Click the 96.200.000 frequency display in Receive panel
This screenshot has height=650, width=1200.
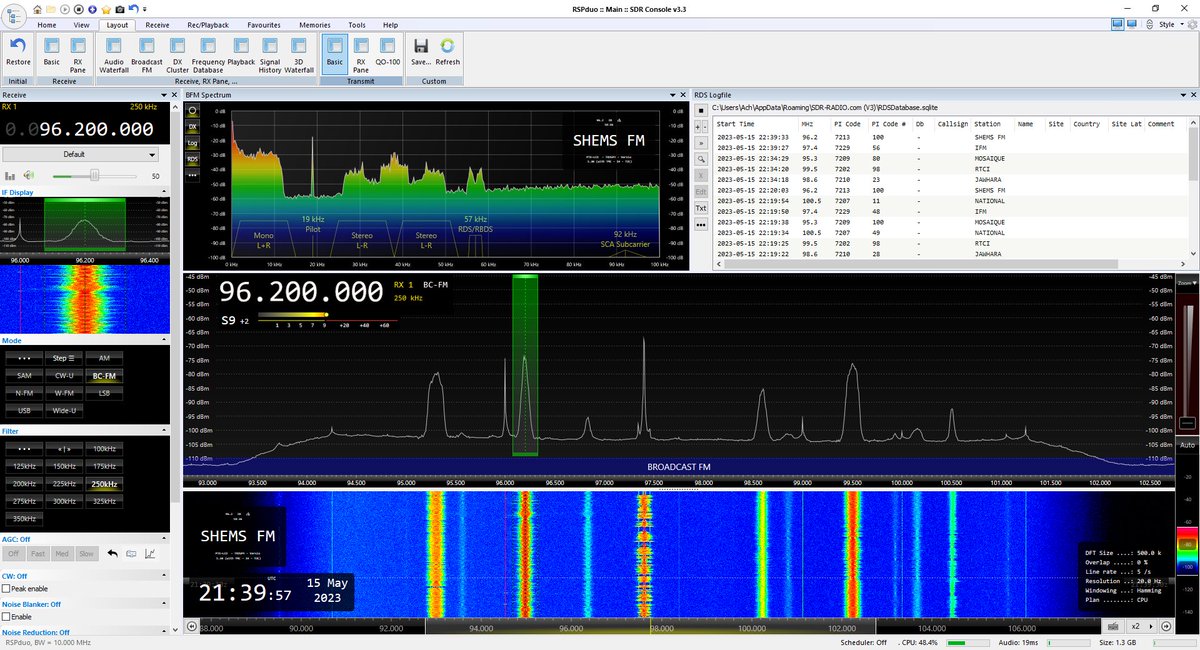(x=81, y=129)
